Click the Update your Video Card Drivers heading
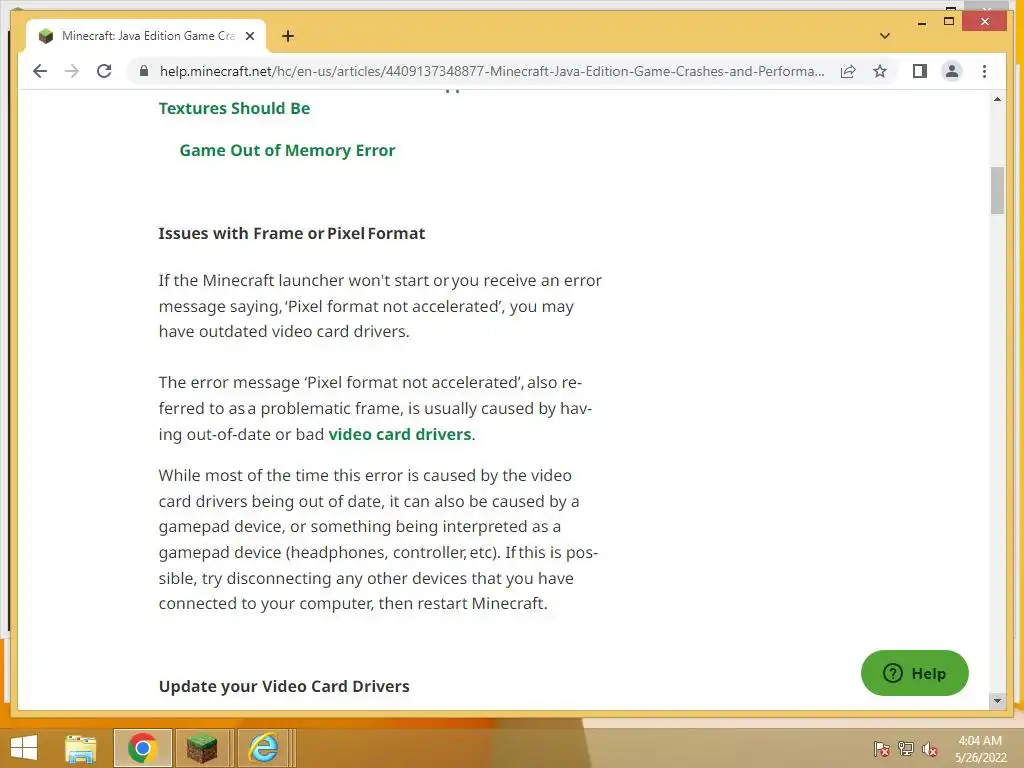Viewport: 1024px width, 768px height. [x=284, y=686]
